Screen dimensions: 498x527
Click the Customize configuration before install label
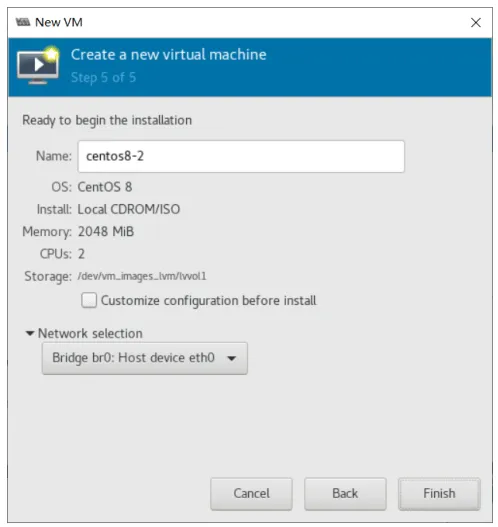tap(208, 300)
